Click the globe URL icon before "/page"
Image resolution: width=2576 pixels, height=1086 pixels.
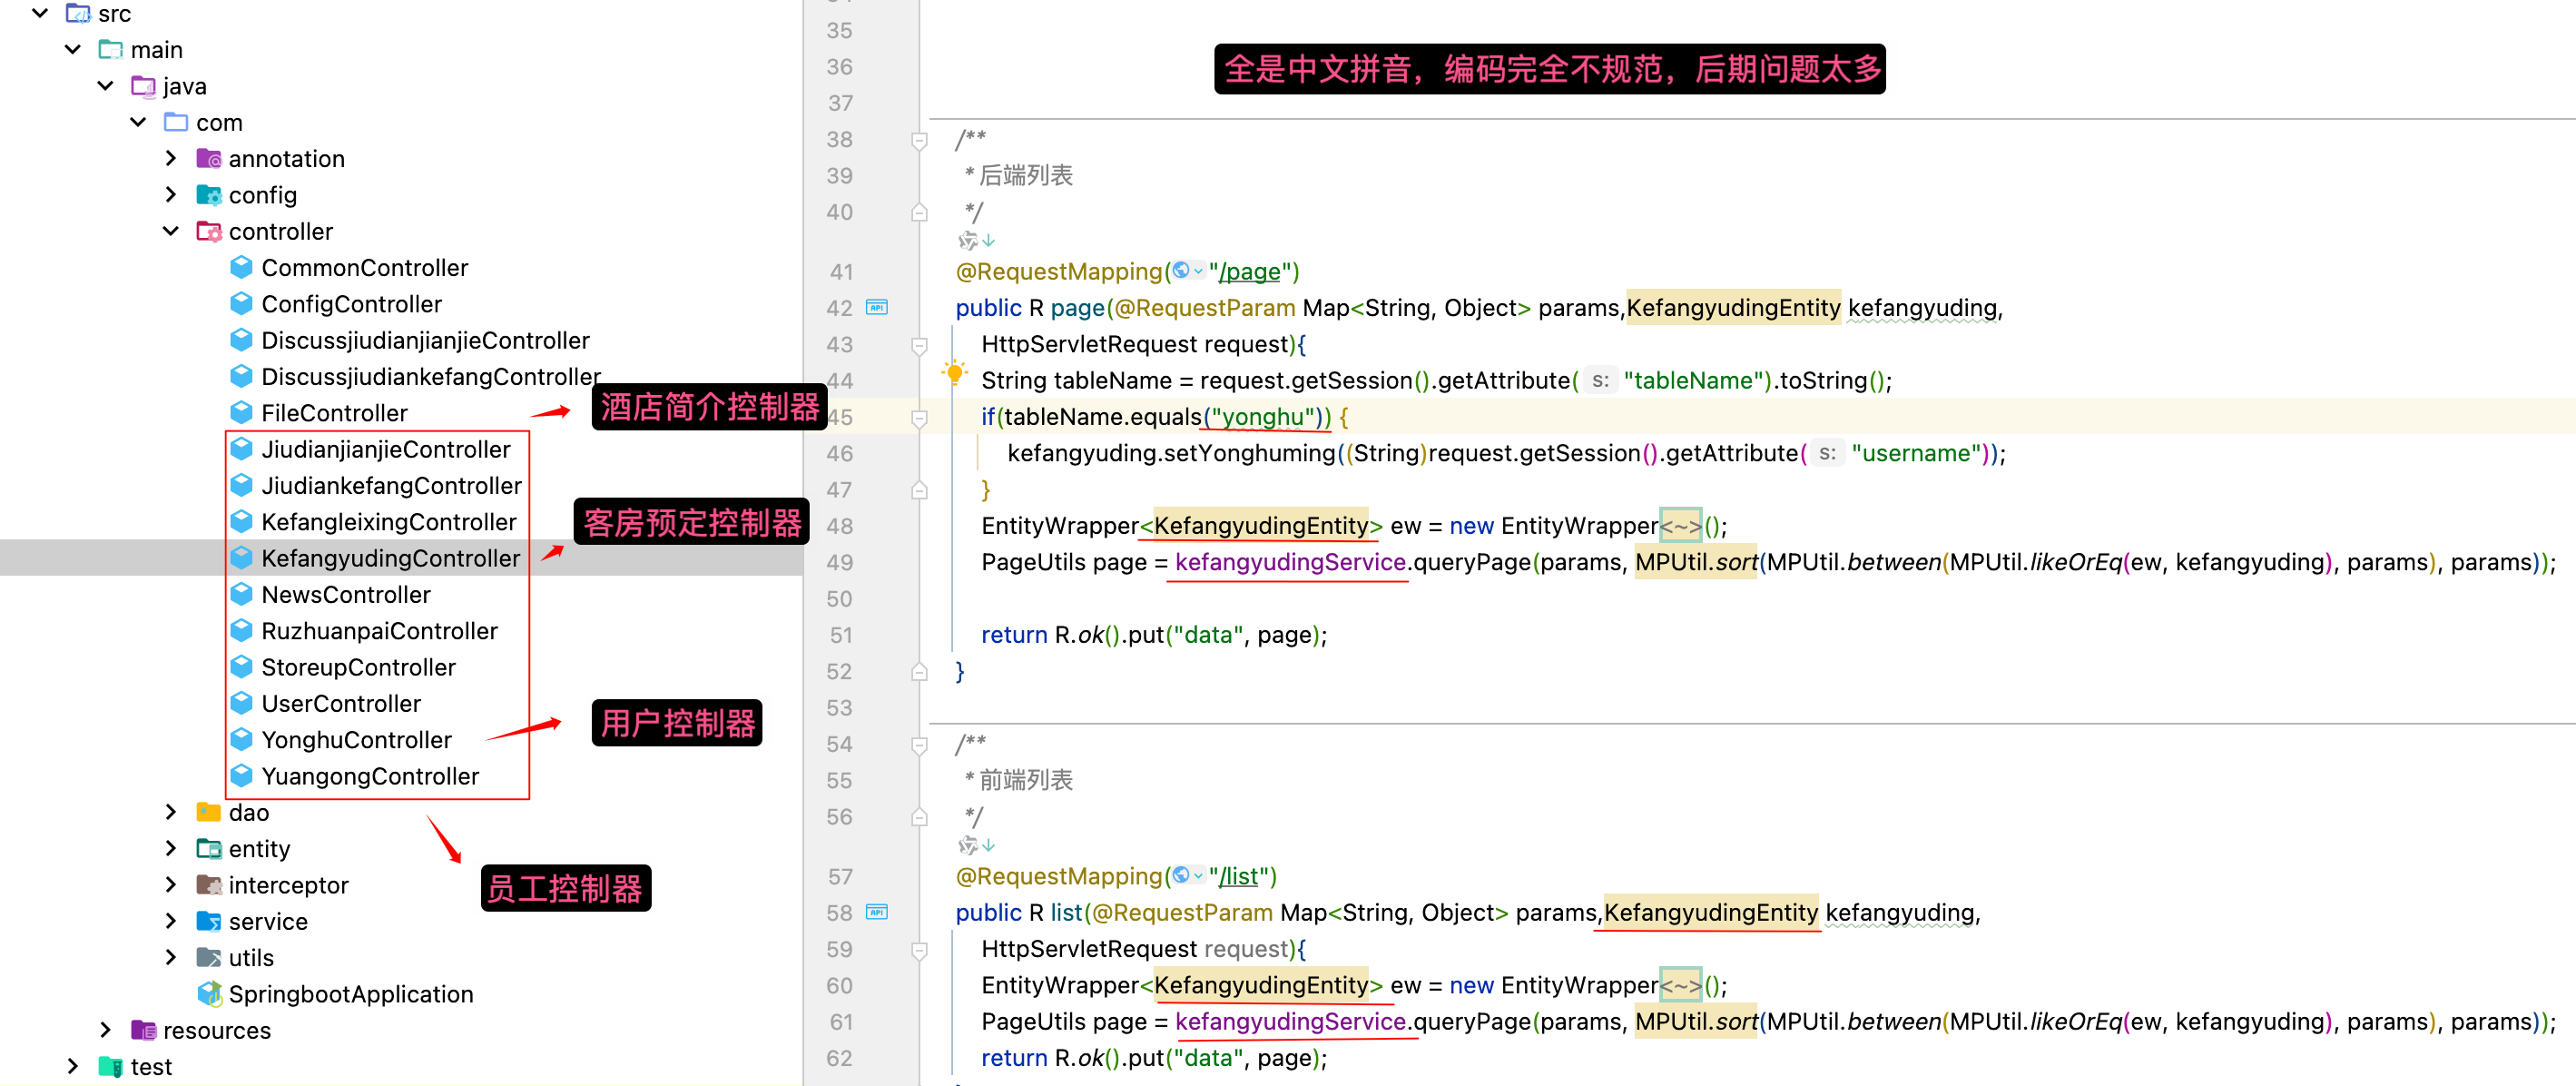pyautogui.click(x=1181, y=271)
